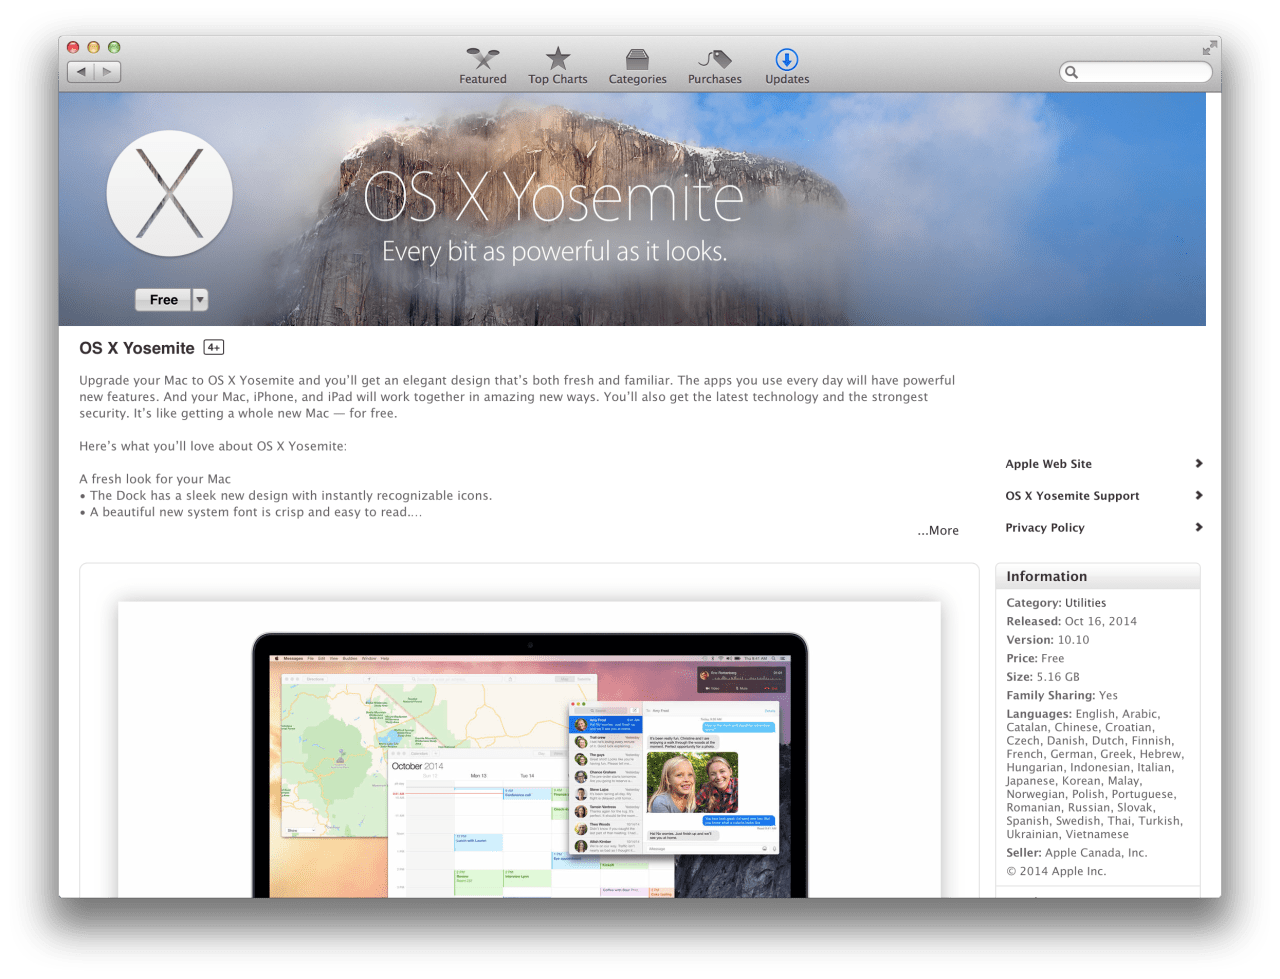Navigate forward using the forward arrow

[106, 71]
